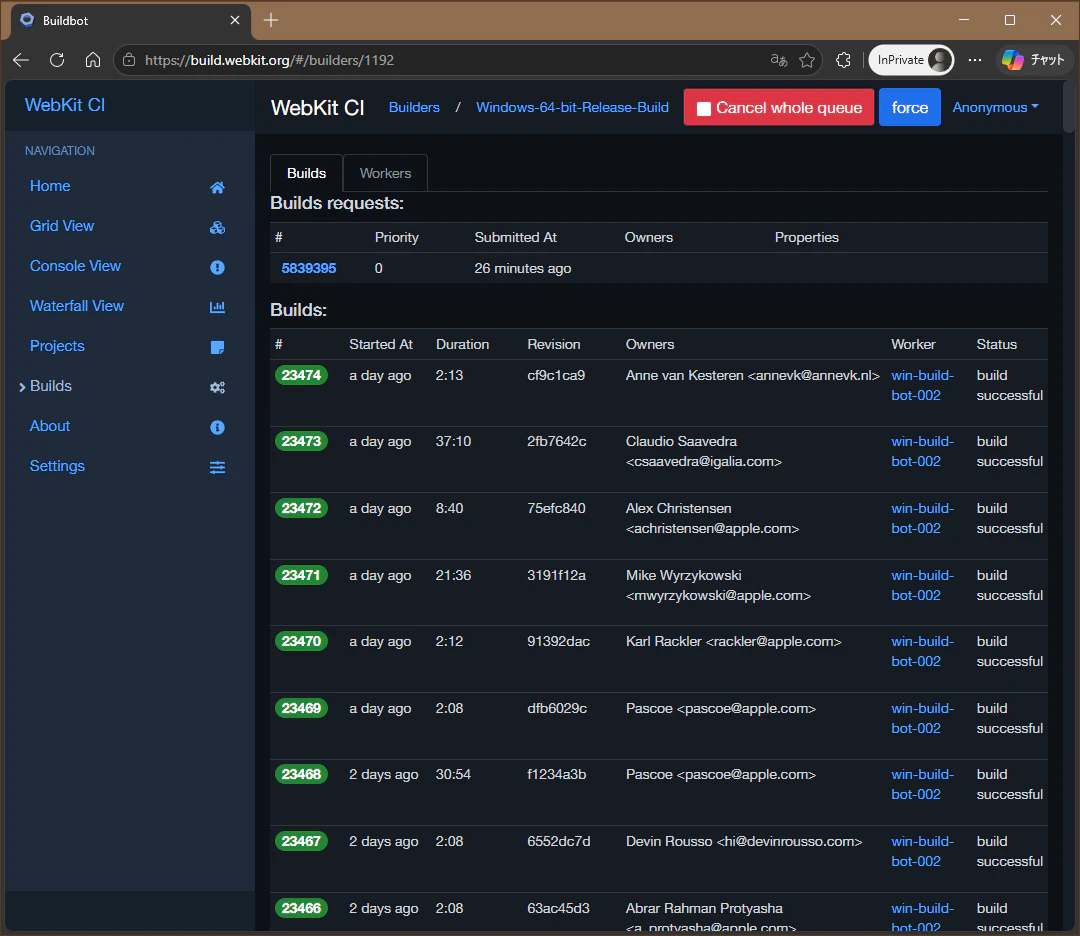Image resolution: width=1080 pixels, height=936 pixels.
Task: Open win-build-bot-002 worker for build 23474
Action: point(922,385)
